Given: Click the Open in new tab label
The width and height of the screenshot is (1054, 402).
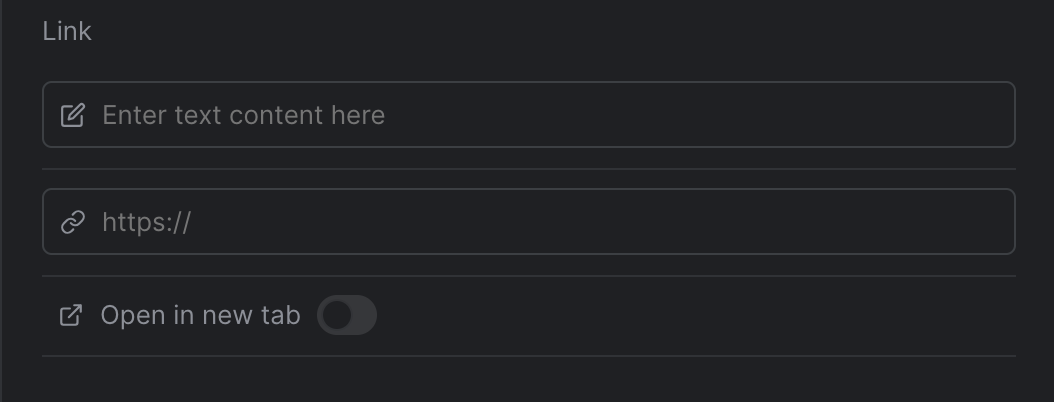Looking at the screenshot, I should [200, 315].
